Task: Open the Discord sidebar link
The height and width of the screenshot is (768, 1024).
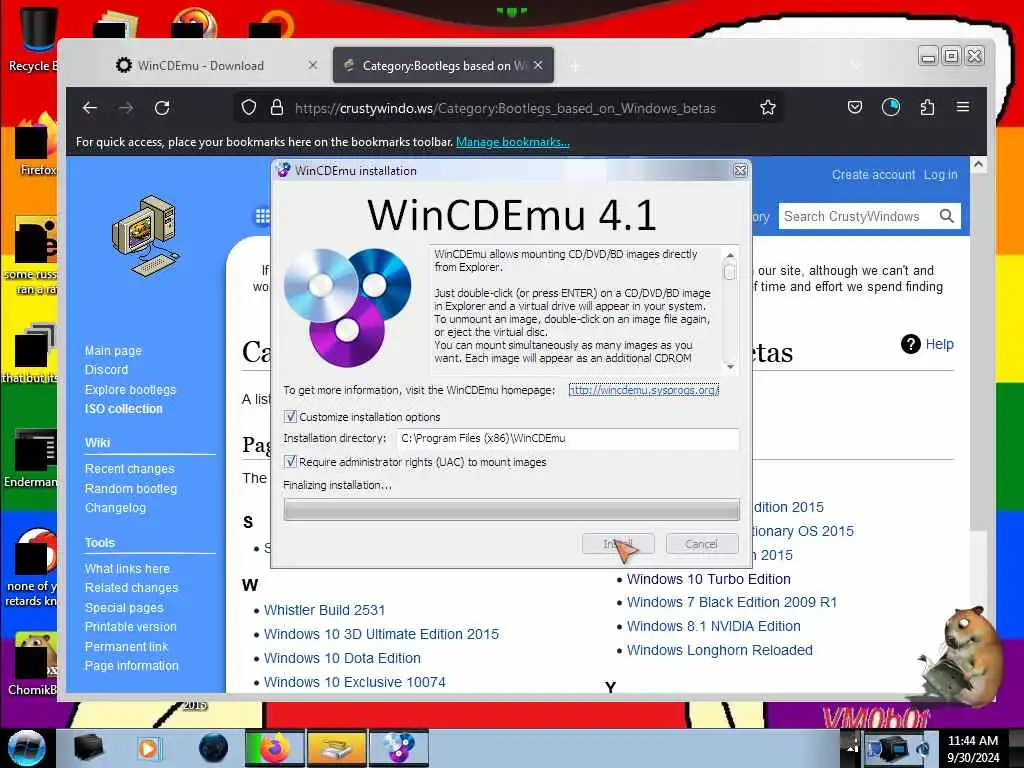Action: coord(106,370)
